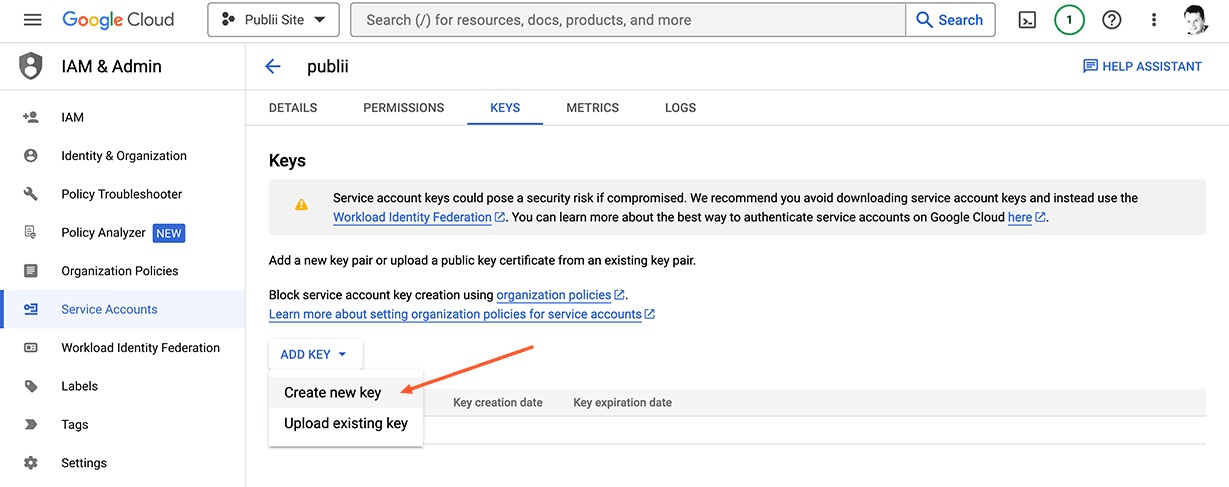Open the three-dot more options menu
The width and height of the screenshot is (1229, 487).
[1154, 20]
